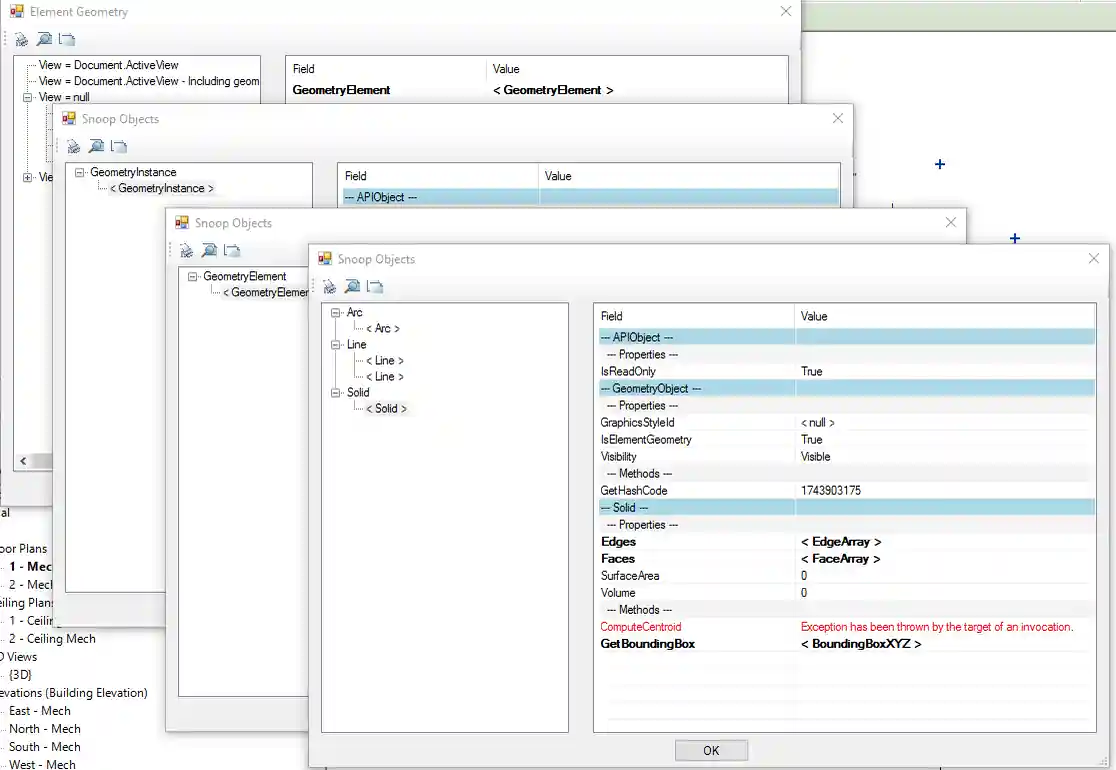The image size is (1116, 770).
Task: Click the Value column header in front window
Action: 814,316
